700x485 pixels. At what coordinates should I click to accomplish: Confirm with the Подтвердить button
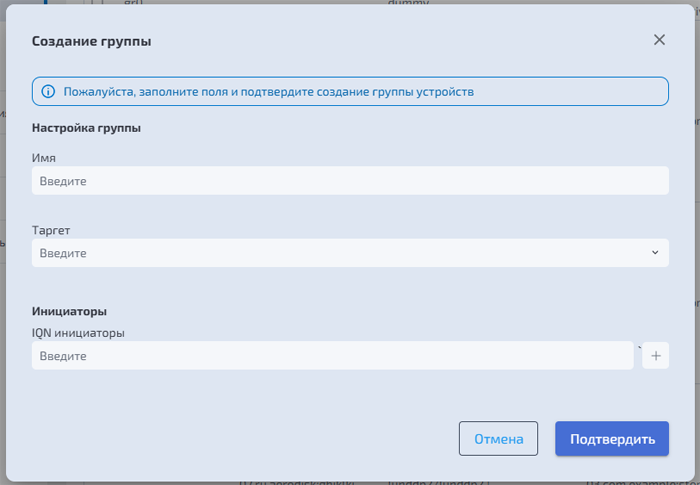(x=612, y=439)
